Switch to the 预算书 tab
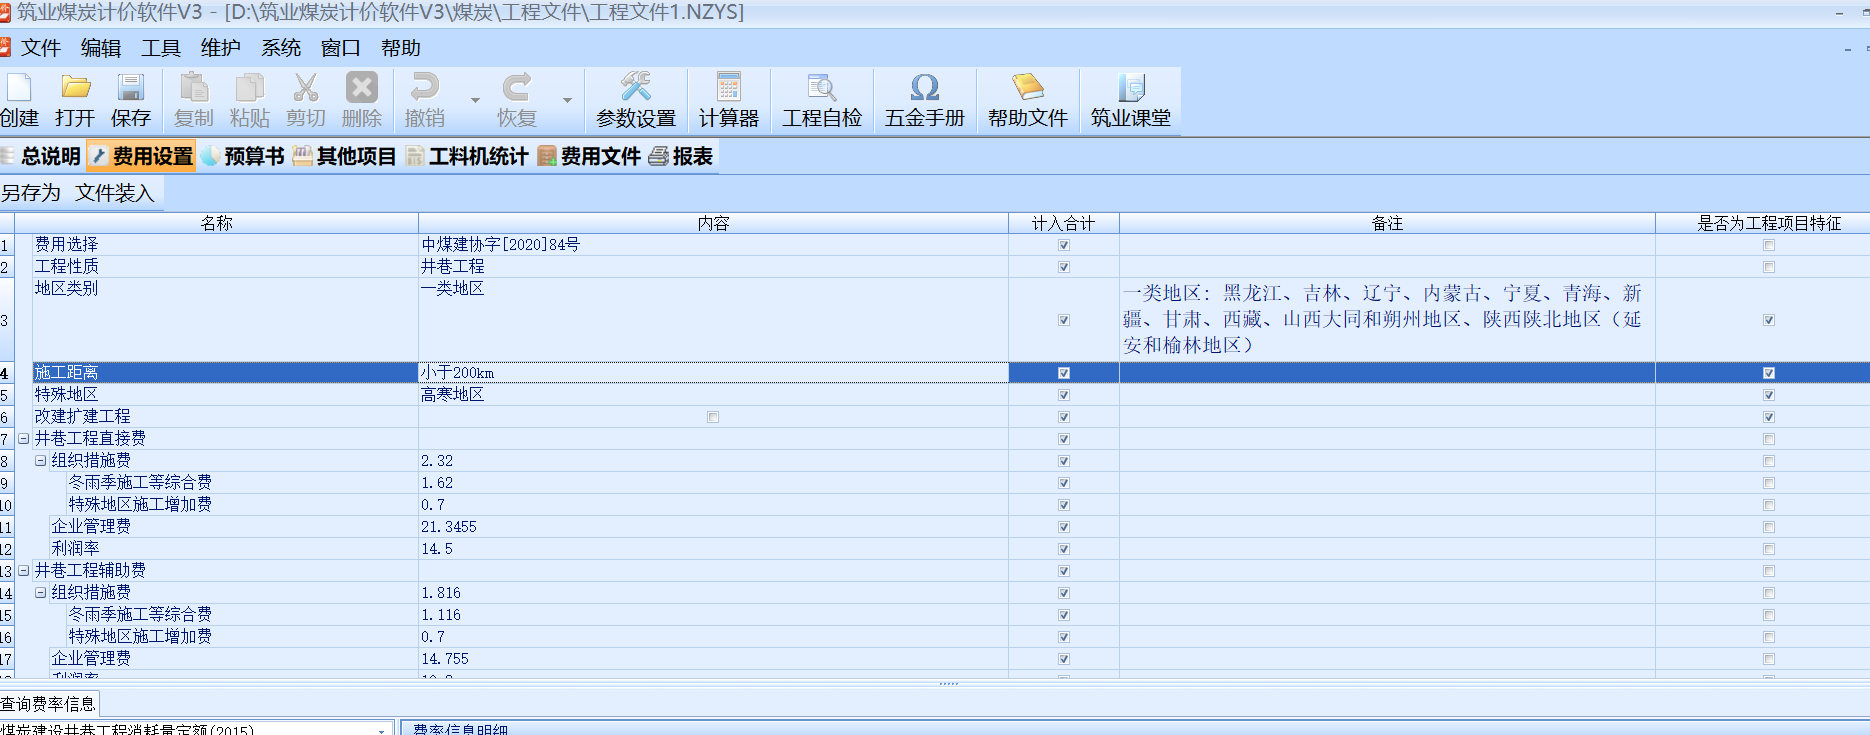Viewport: 1870px width, 735px height. pyautogui.click(x=243, y=156)
